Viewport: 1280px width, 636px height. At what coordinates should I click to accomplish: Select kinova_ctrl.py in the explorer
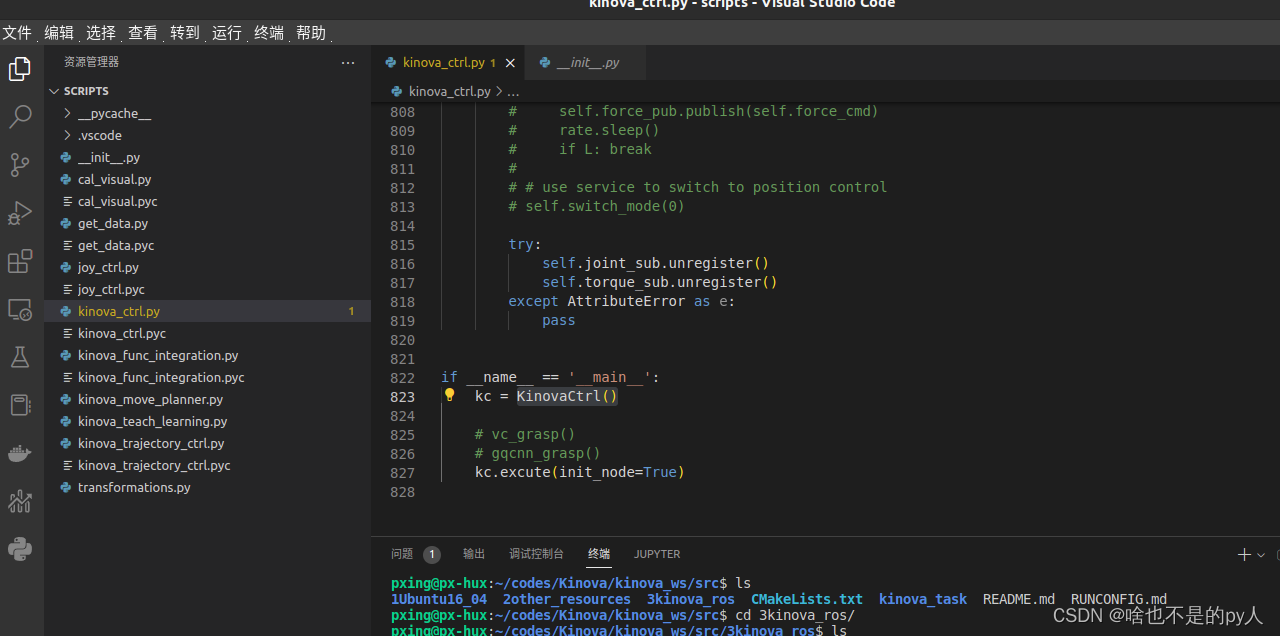[207, 311]
